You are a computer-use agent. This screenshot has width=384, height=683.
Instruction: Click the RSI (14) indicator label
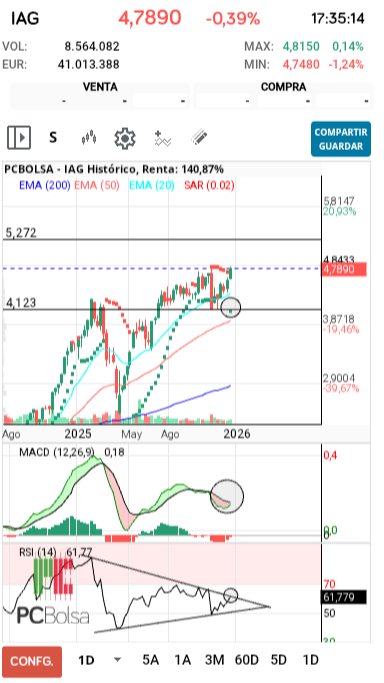pos(37,552)
